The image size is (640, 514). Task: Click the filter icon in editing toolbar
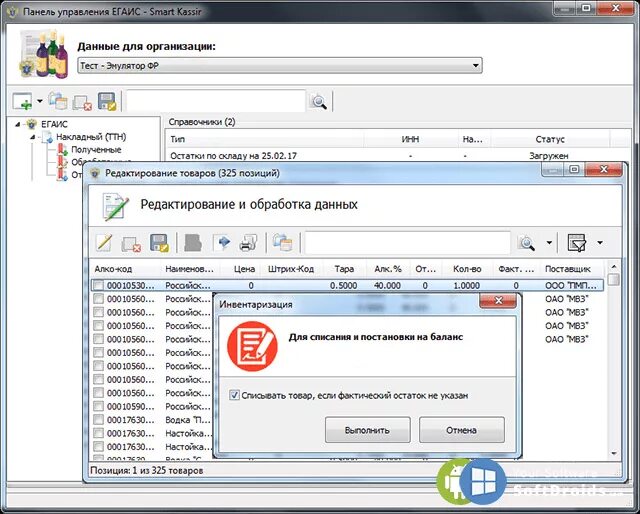point(577,243)
